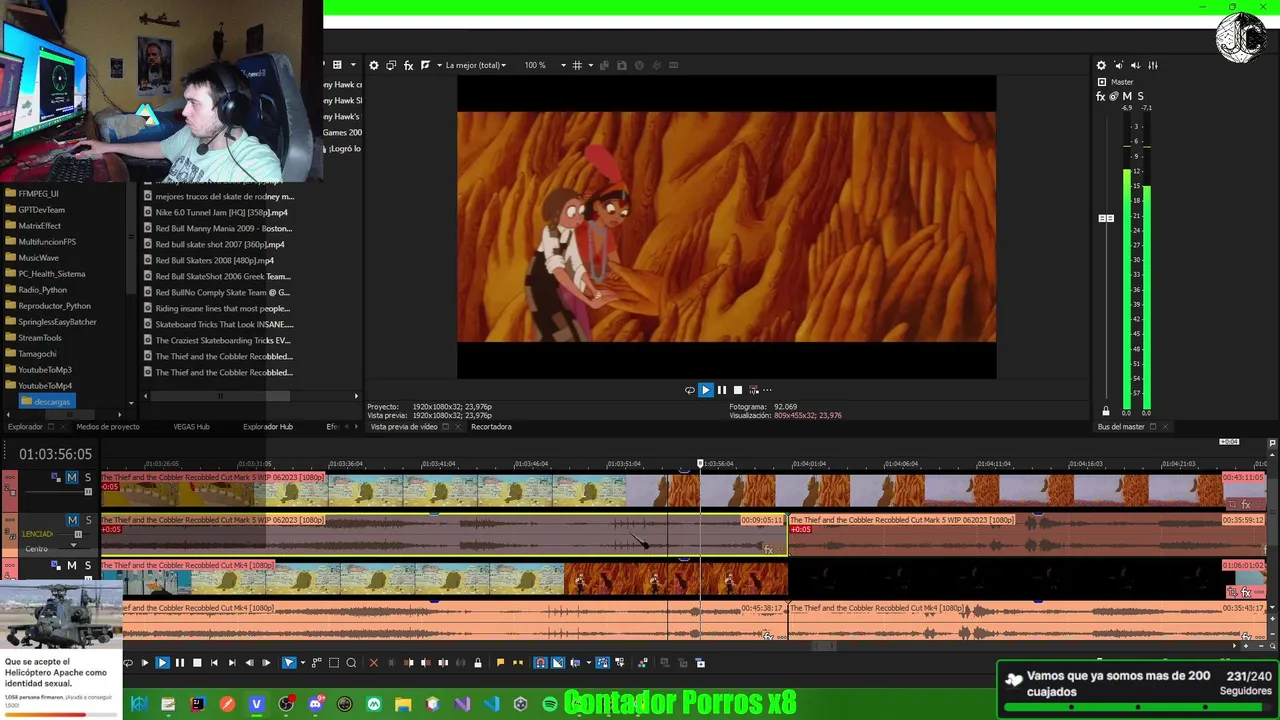Go to start of project

214,662
